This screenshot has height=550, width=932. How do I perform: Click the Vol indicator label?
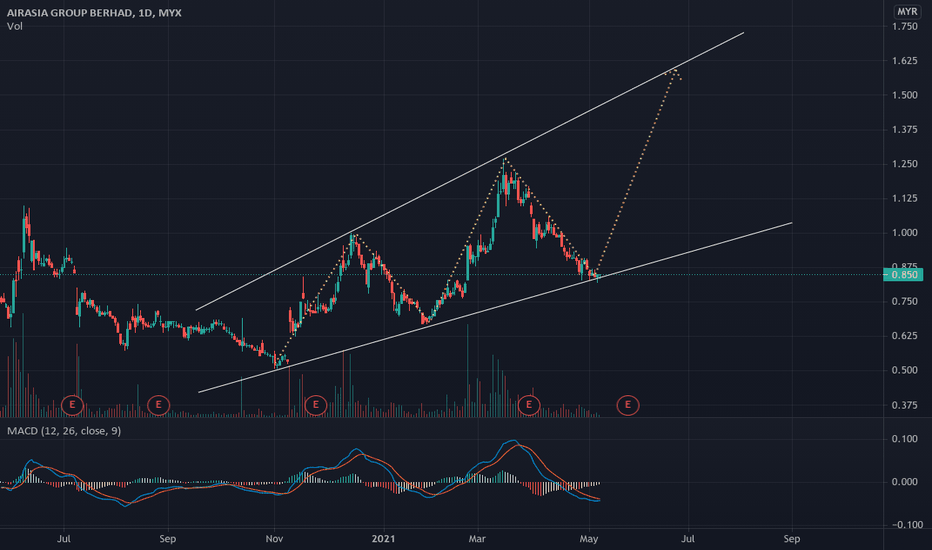[15, 26]
